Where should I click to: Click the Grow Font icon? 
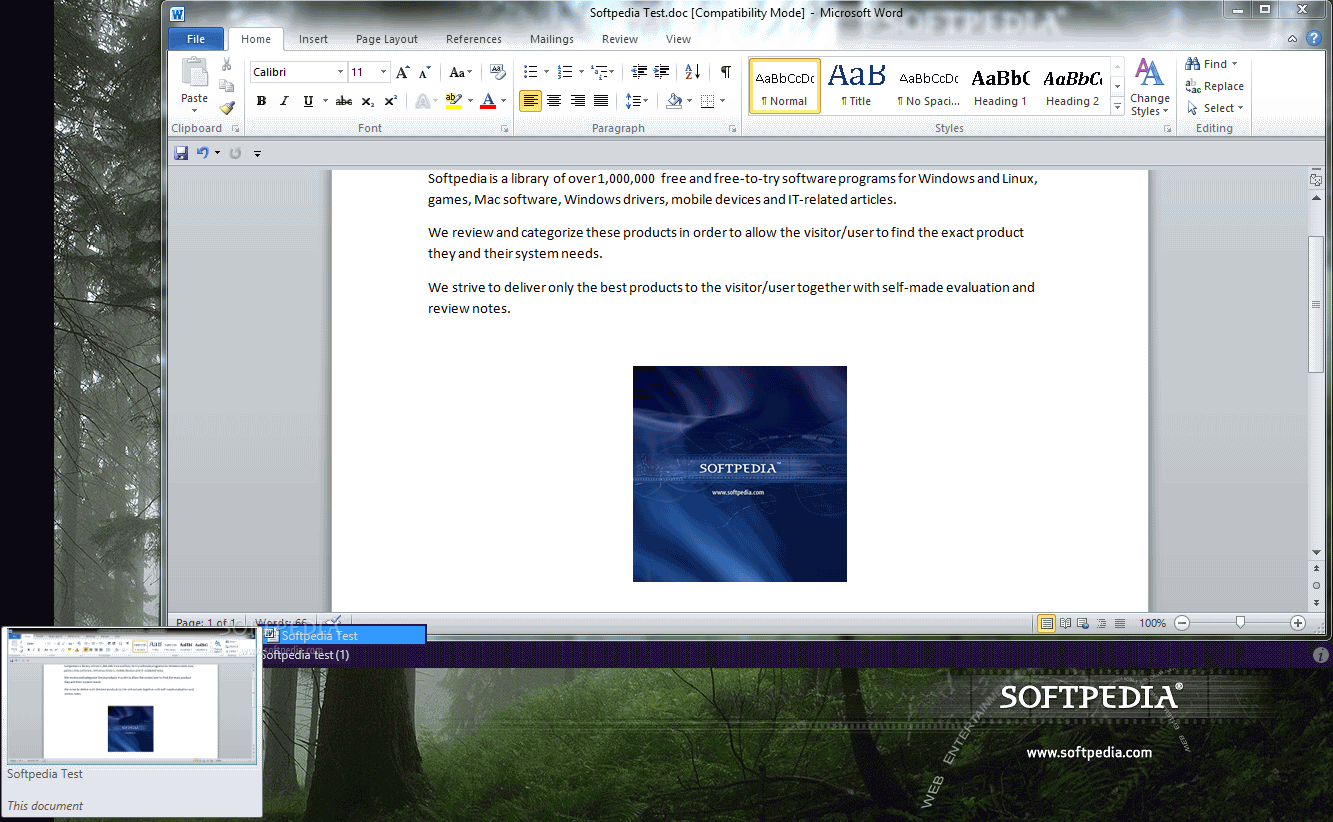click(402, 72)
